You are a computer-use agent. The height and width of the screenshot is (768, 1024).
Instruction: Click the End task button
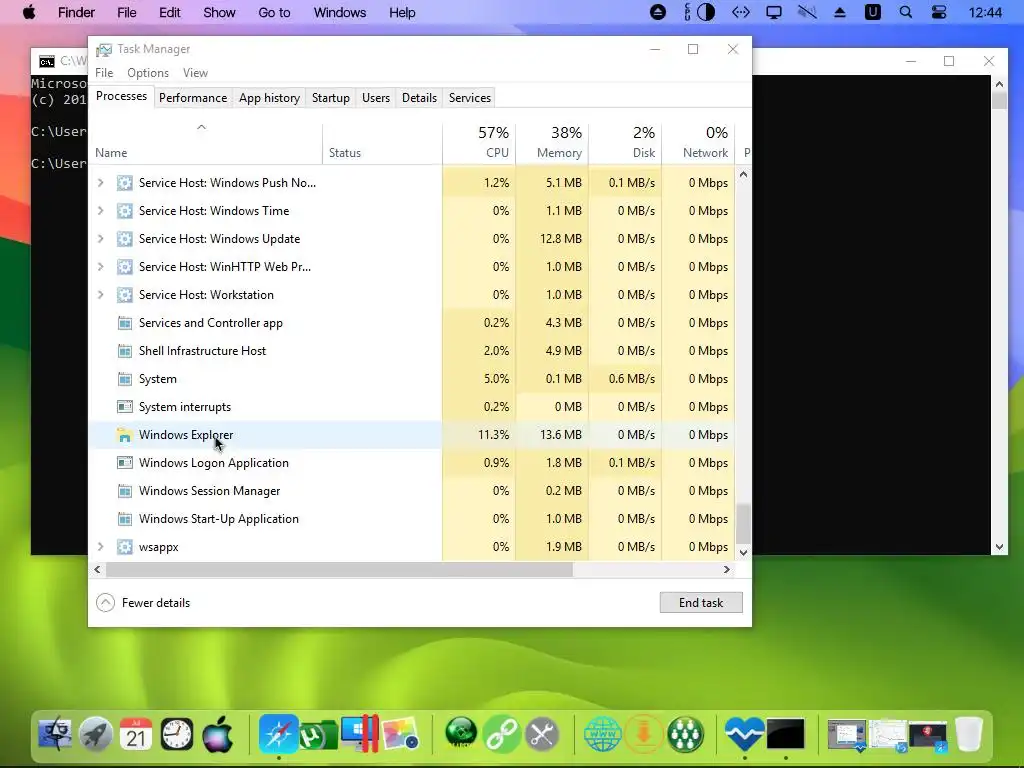click(x=701, y=603)
